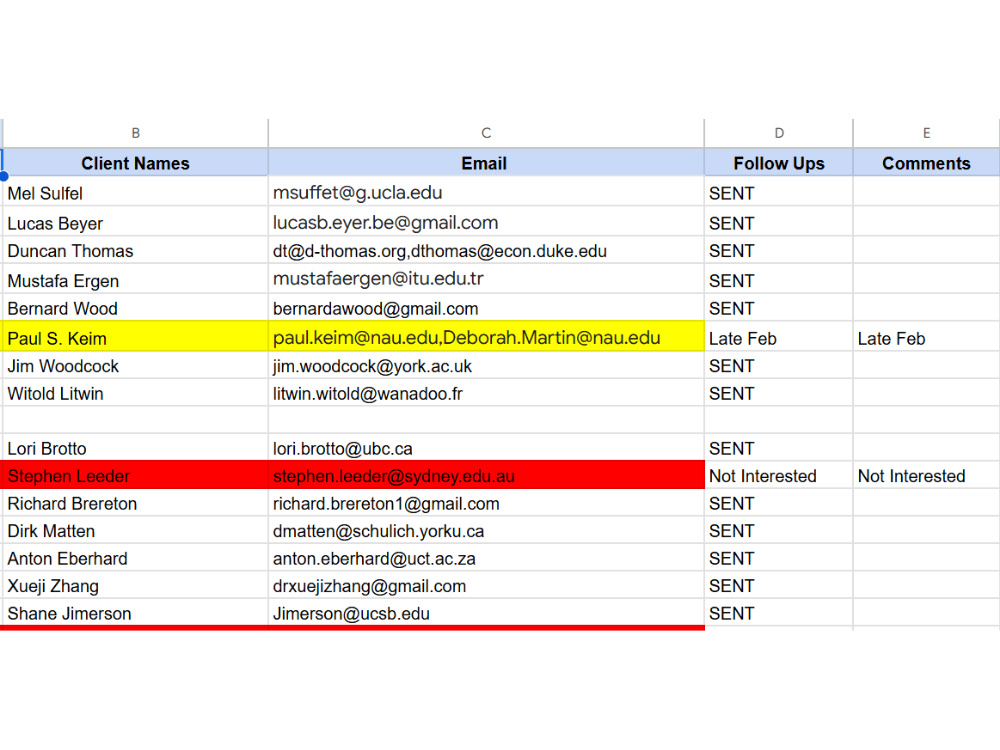Select the Mustafa Ergen name cell
The width and height of the screenshot is (1000, 750).
pyautogui.click(x=135, y=279)
